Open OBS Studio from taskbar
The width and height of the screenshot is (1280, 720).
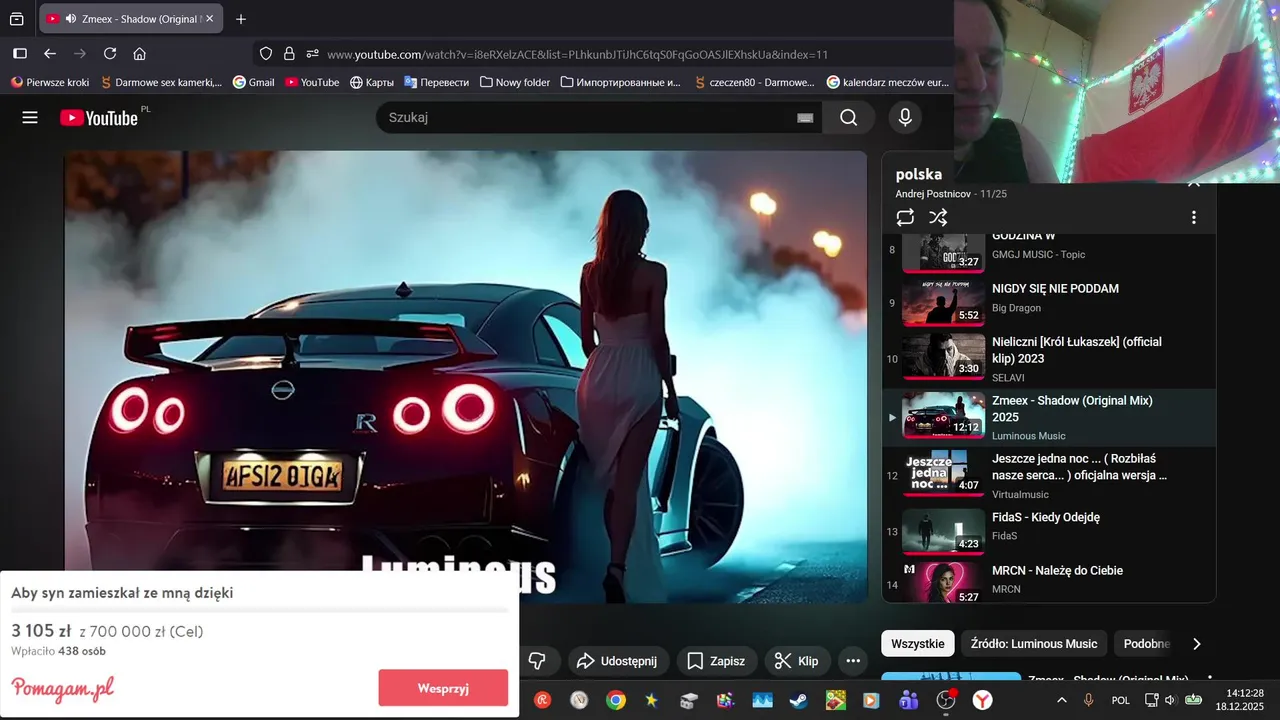tap(945, 700)
